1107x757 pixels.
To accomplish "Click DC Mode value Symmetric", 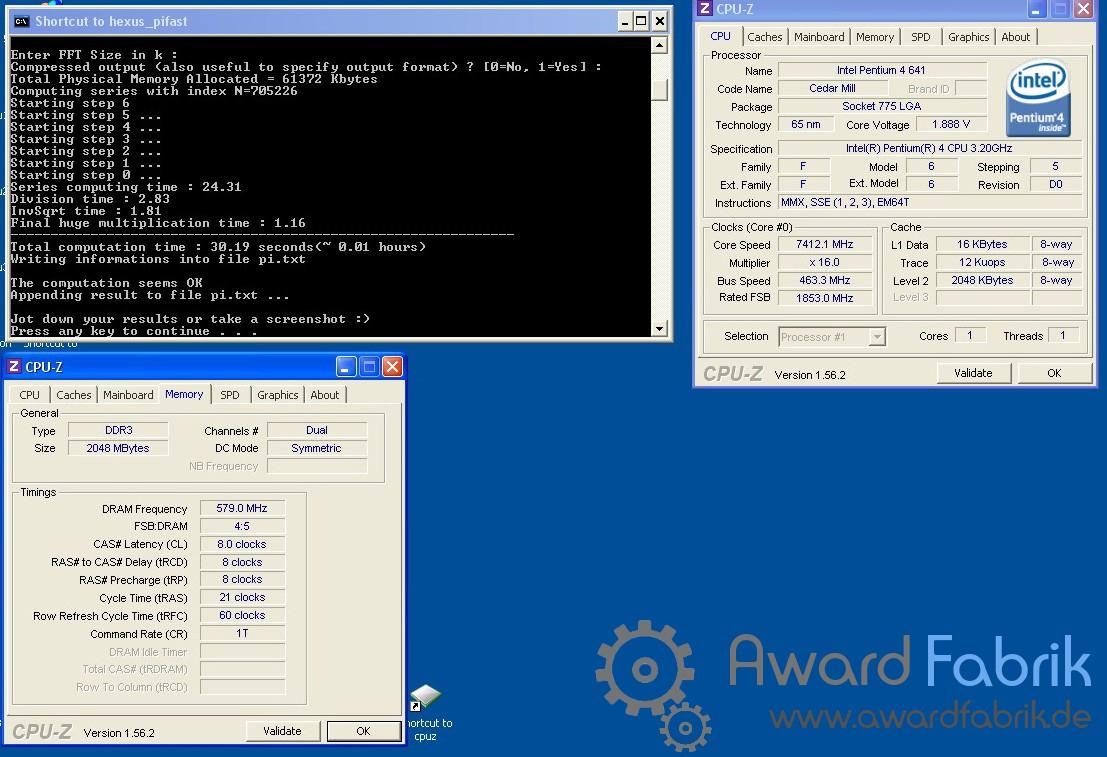I will [317, 448].
